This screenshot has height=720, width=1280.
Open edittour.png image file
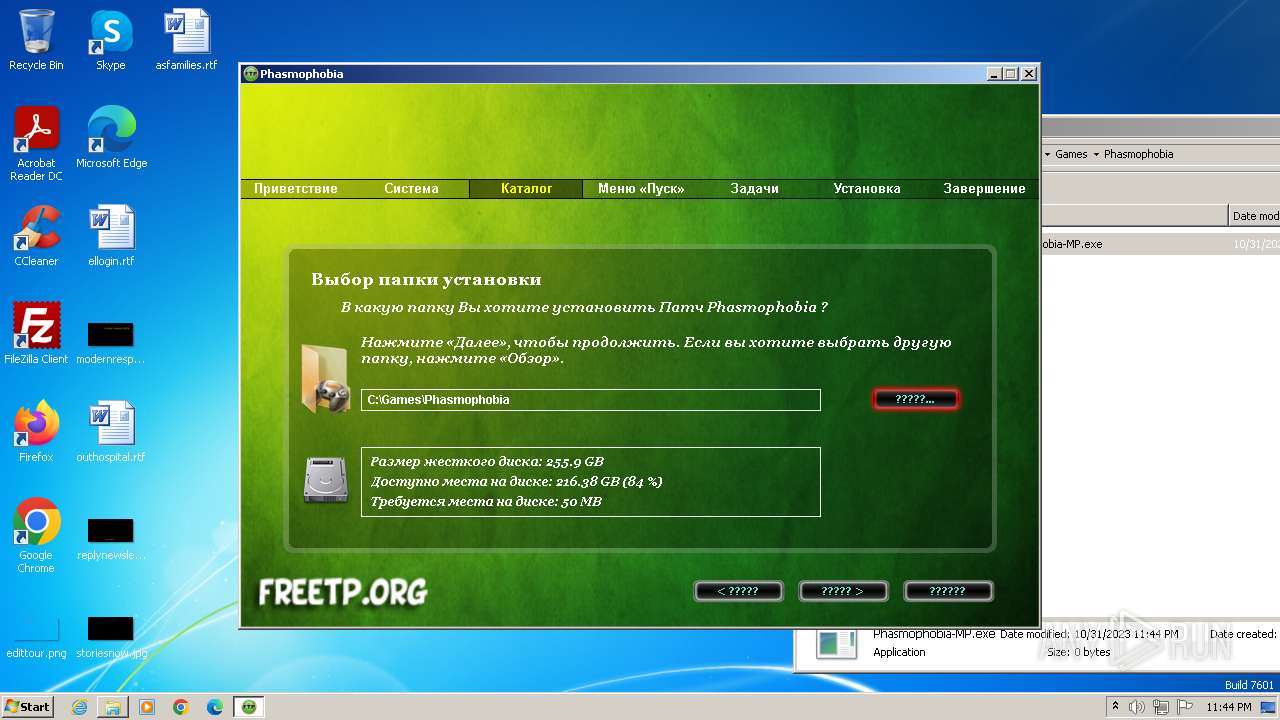(x=36, y=638)
